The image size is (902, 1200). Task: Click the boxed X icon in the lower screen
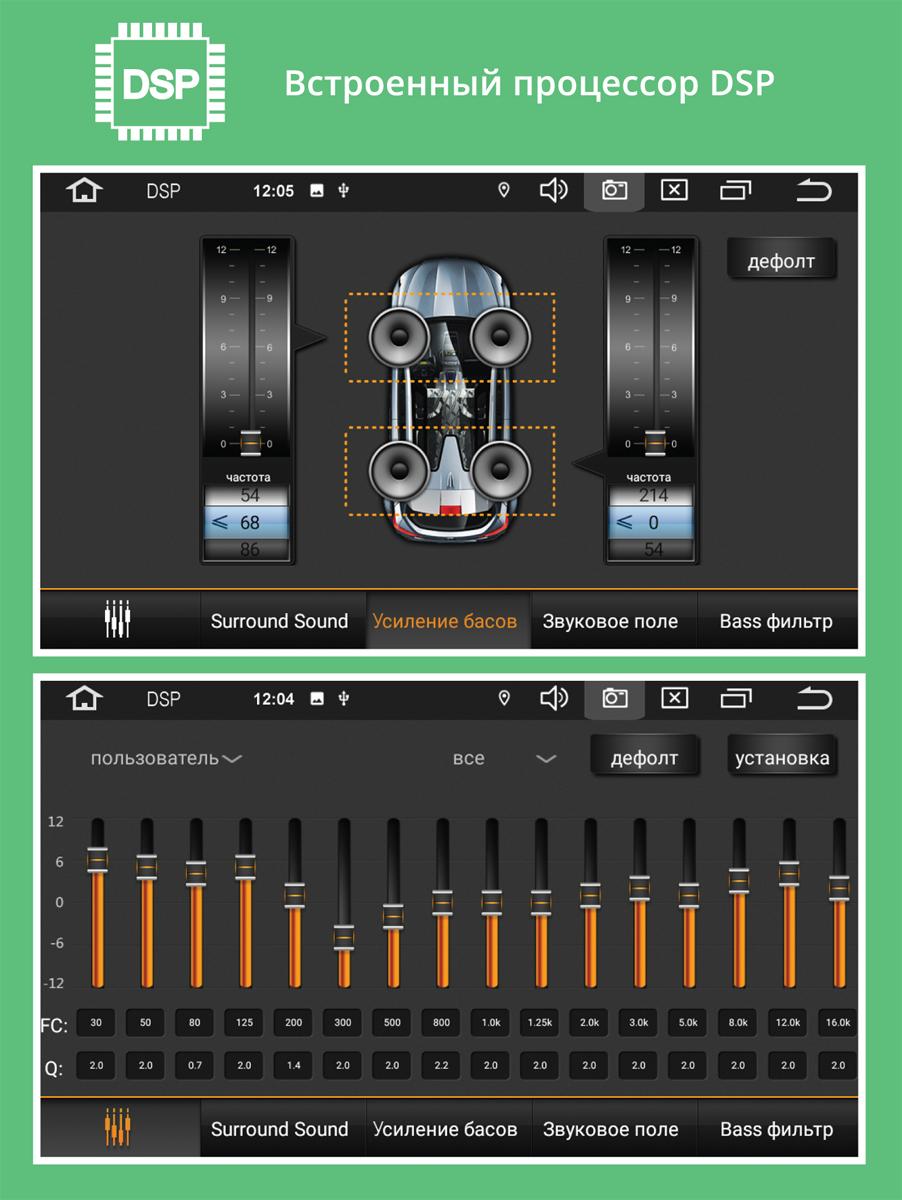click(x=675, y=698)
